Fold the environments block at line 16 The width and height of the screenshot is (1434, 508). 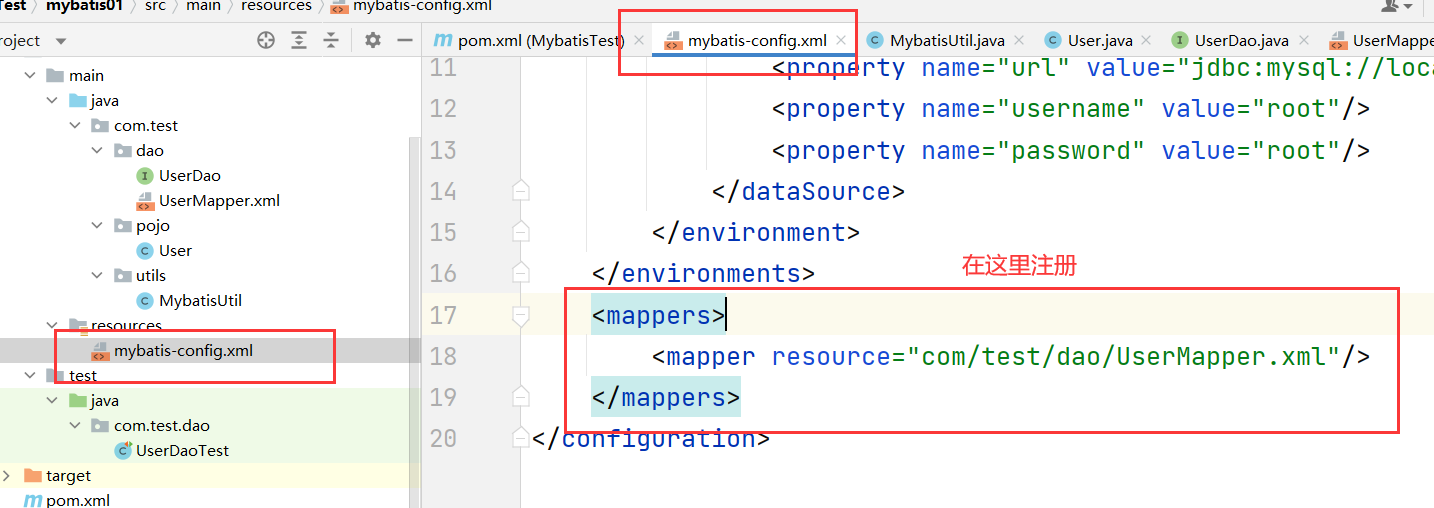pos(519,273)
